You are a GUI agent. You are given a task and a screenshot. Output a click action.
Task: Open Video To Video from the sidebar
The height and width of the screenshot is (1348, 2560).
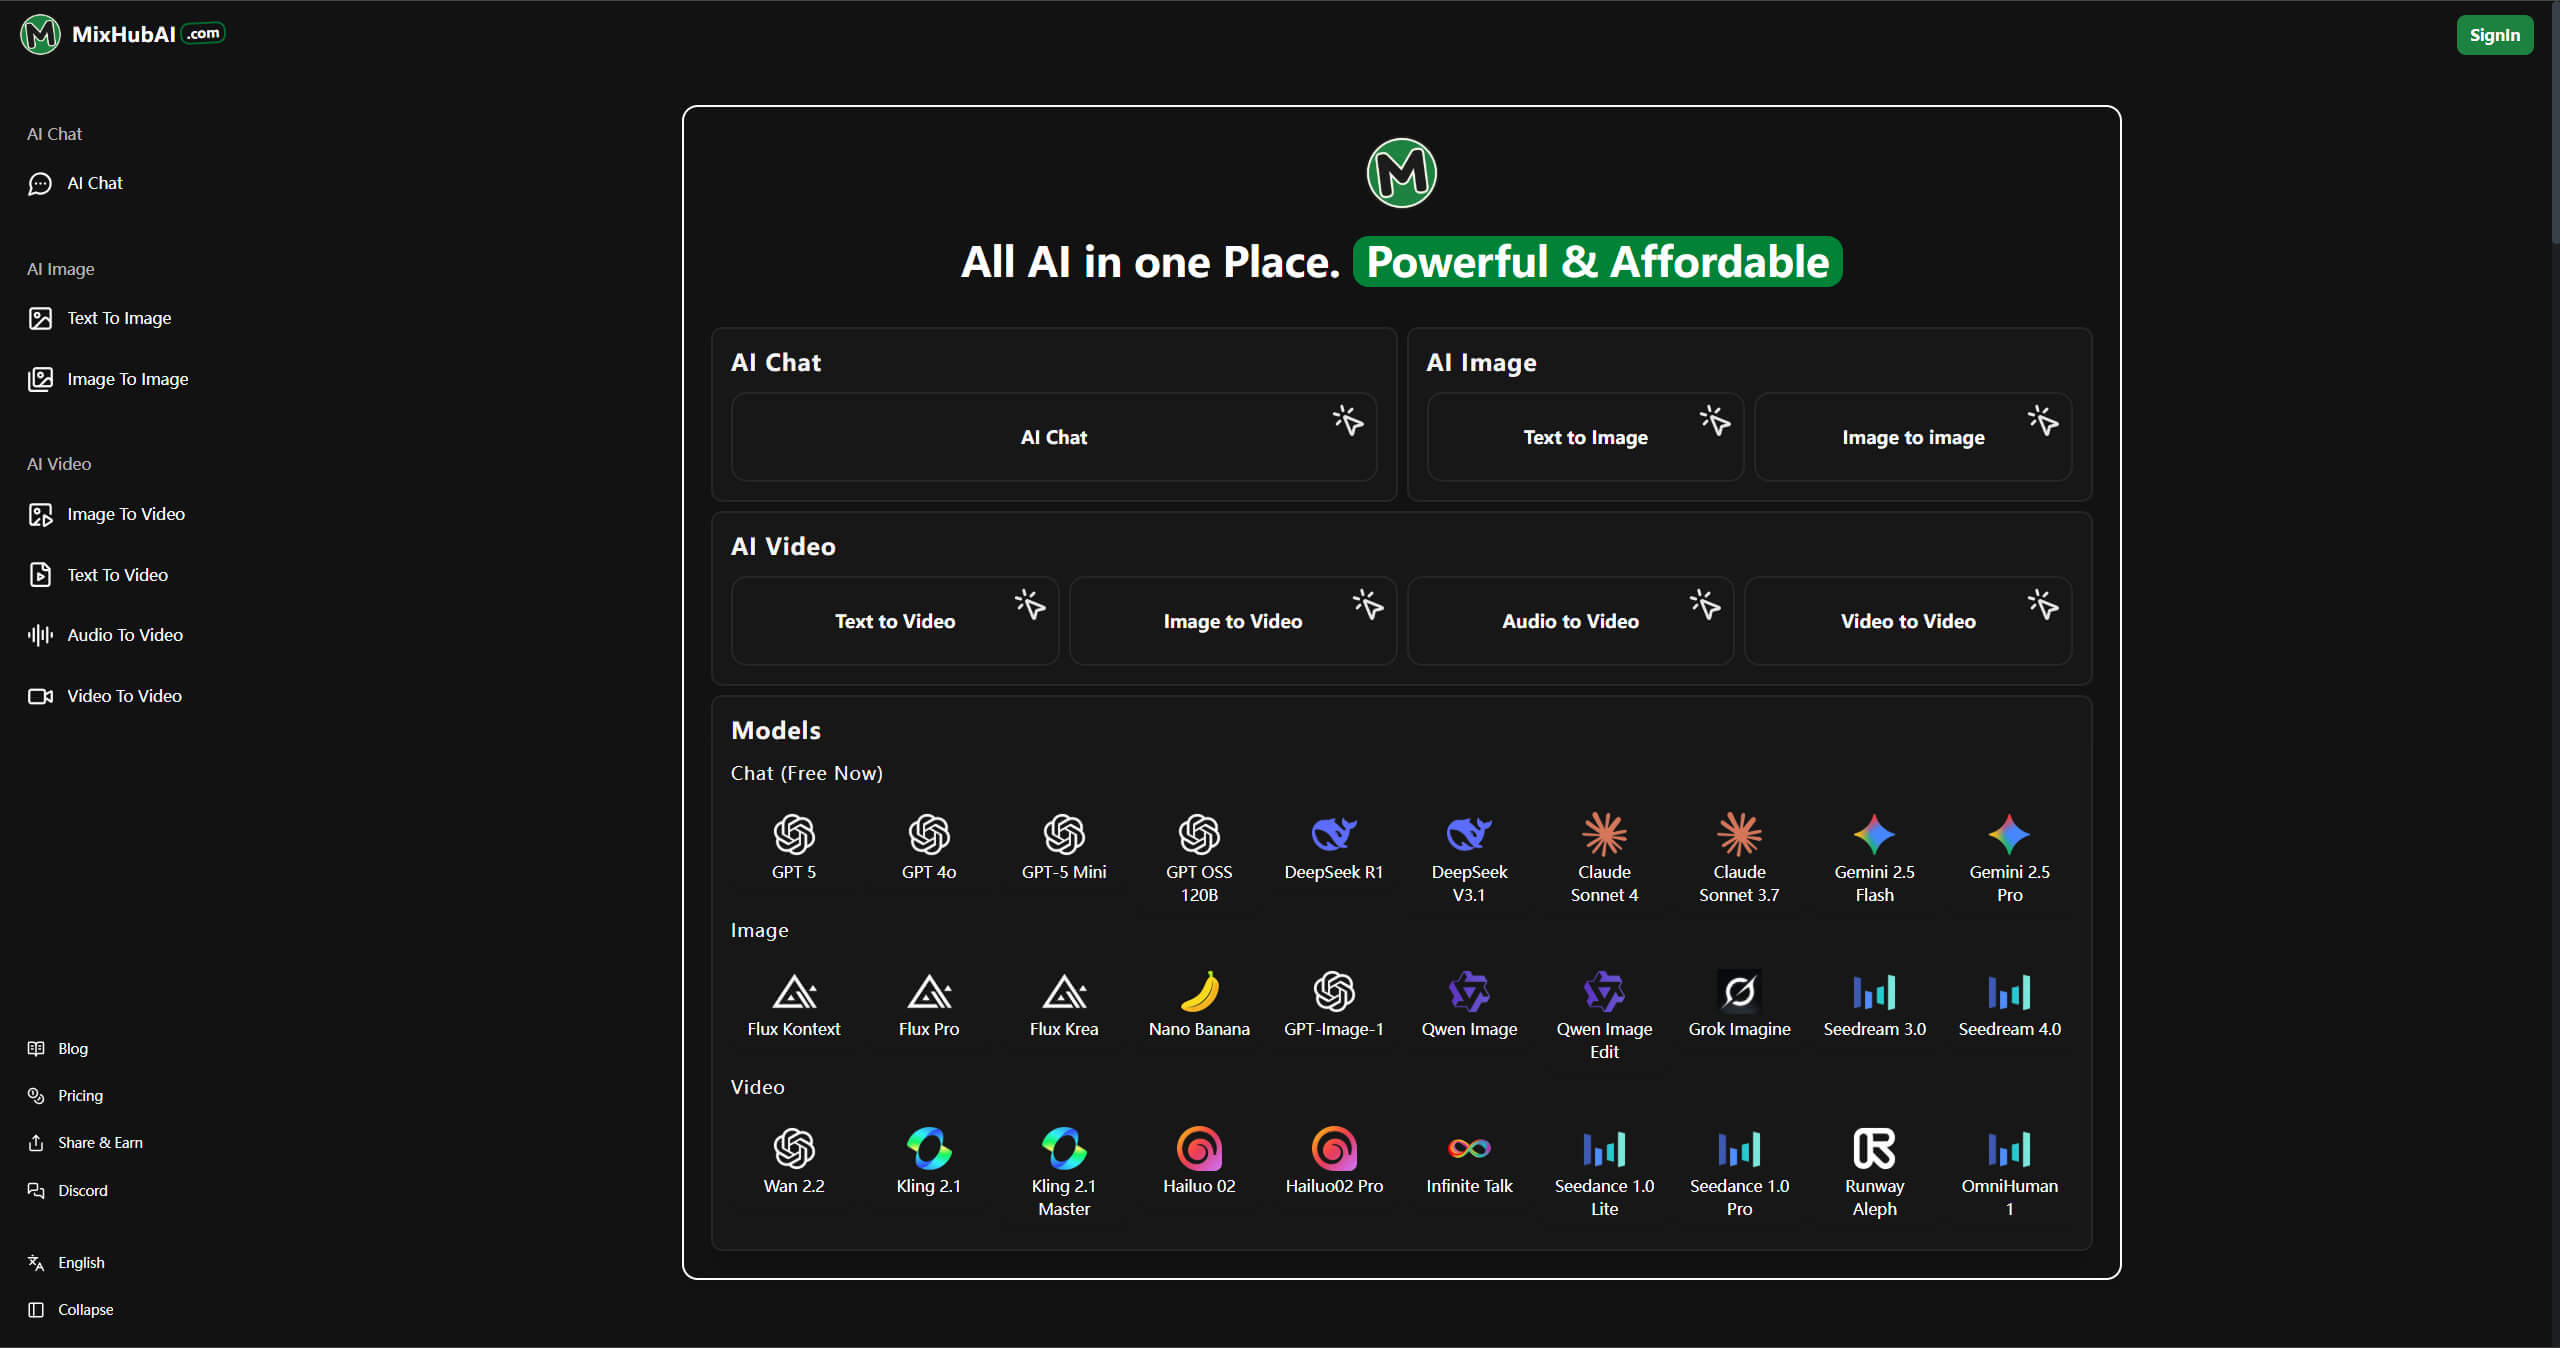point(124,696)
